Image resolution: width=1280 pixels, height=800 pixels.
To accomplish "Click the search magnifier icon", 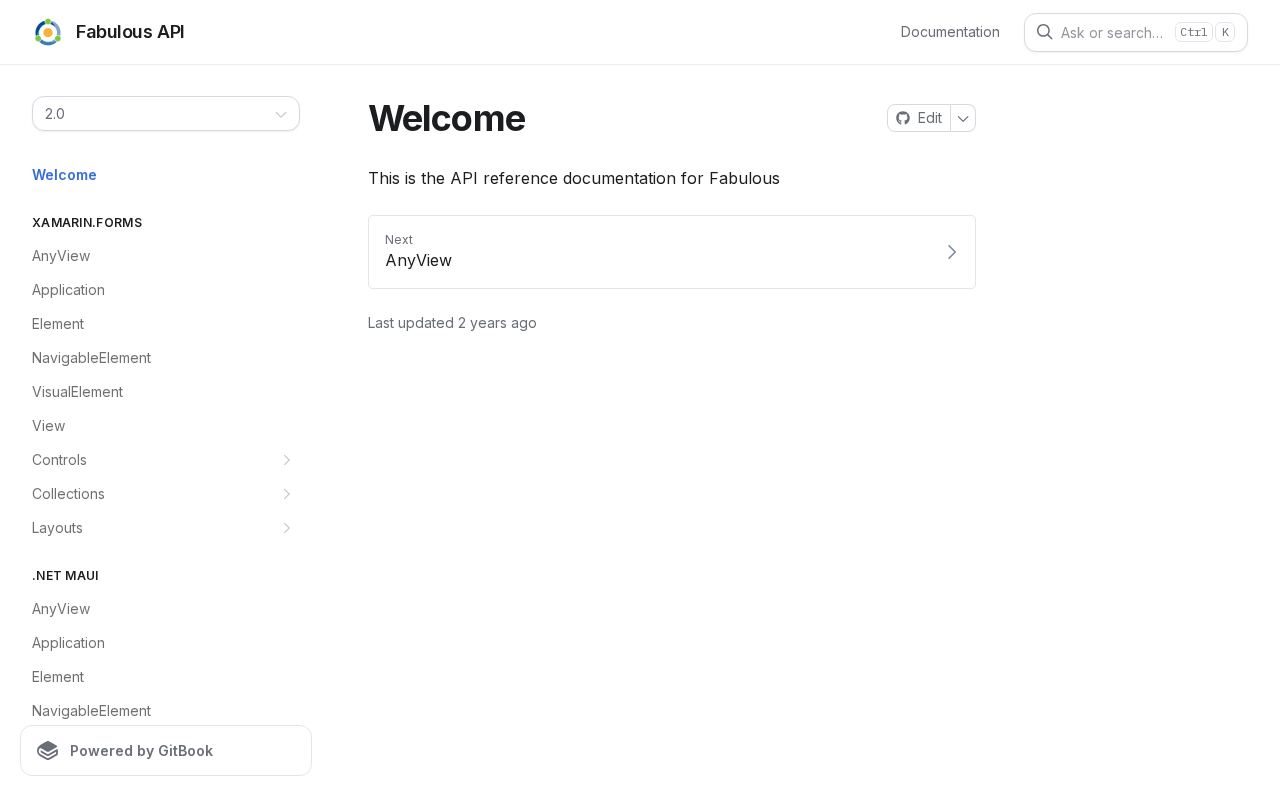I will point(1044,32).
